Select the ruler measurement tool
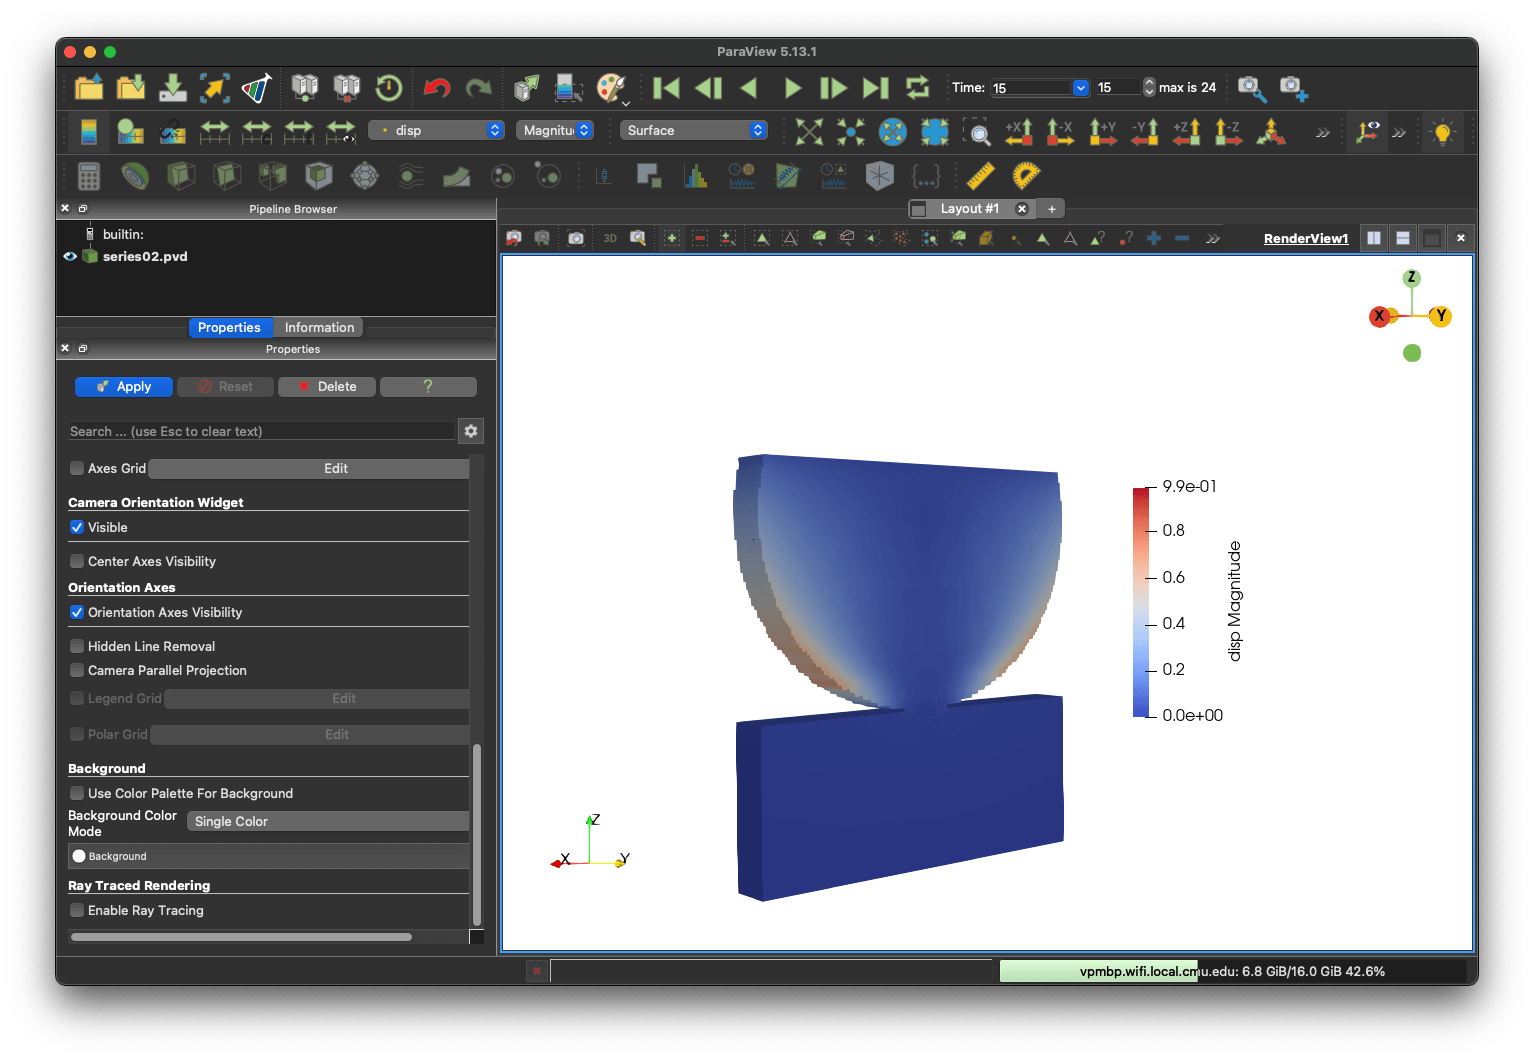The image size is (1534, 1059). pos(981,176)
